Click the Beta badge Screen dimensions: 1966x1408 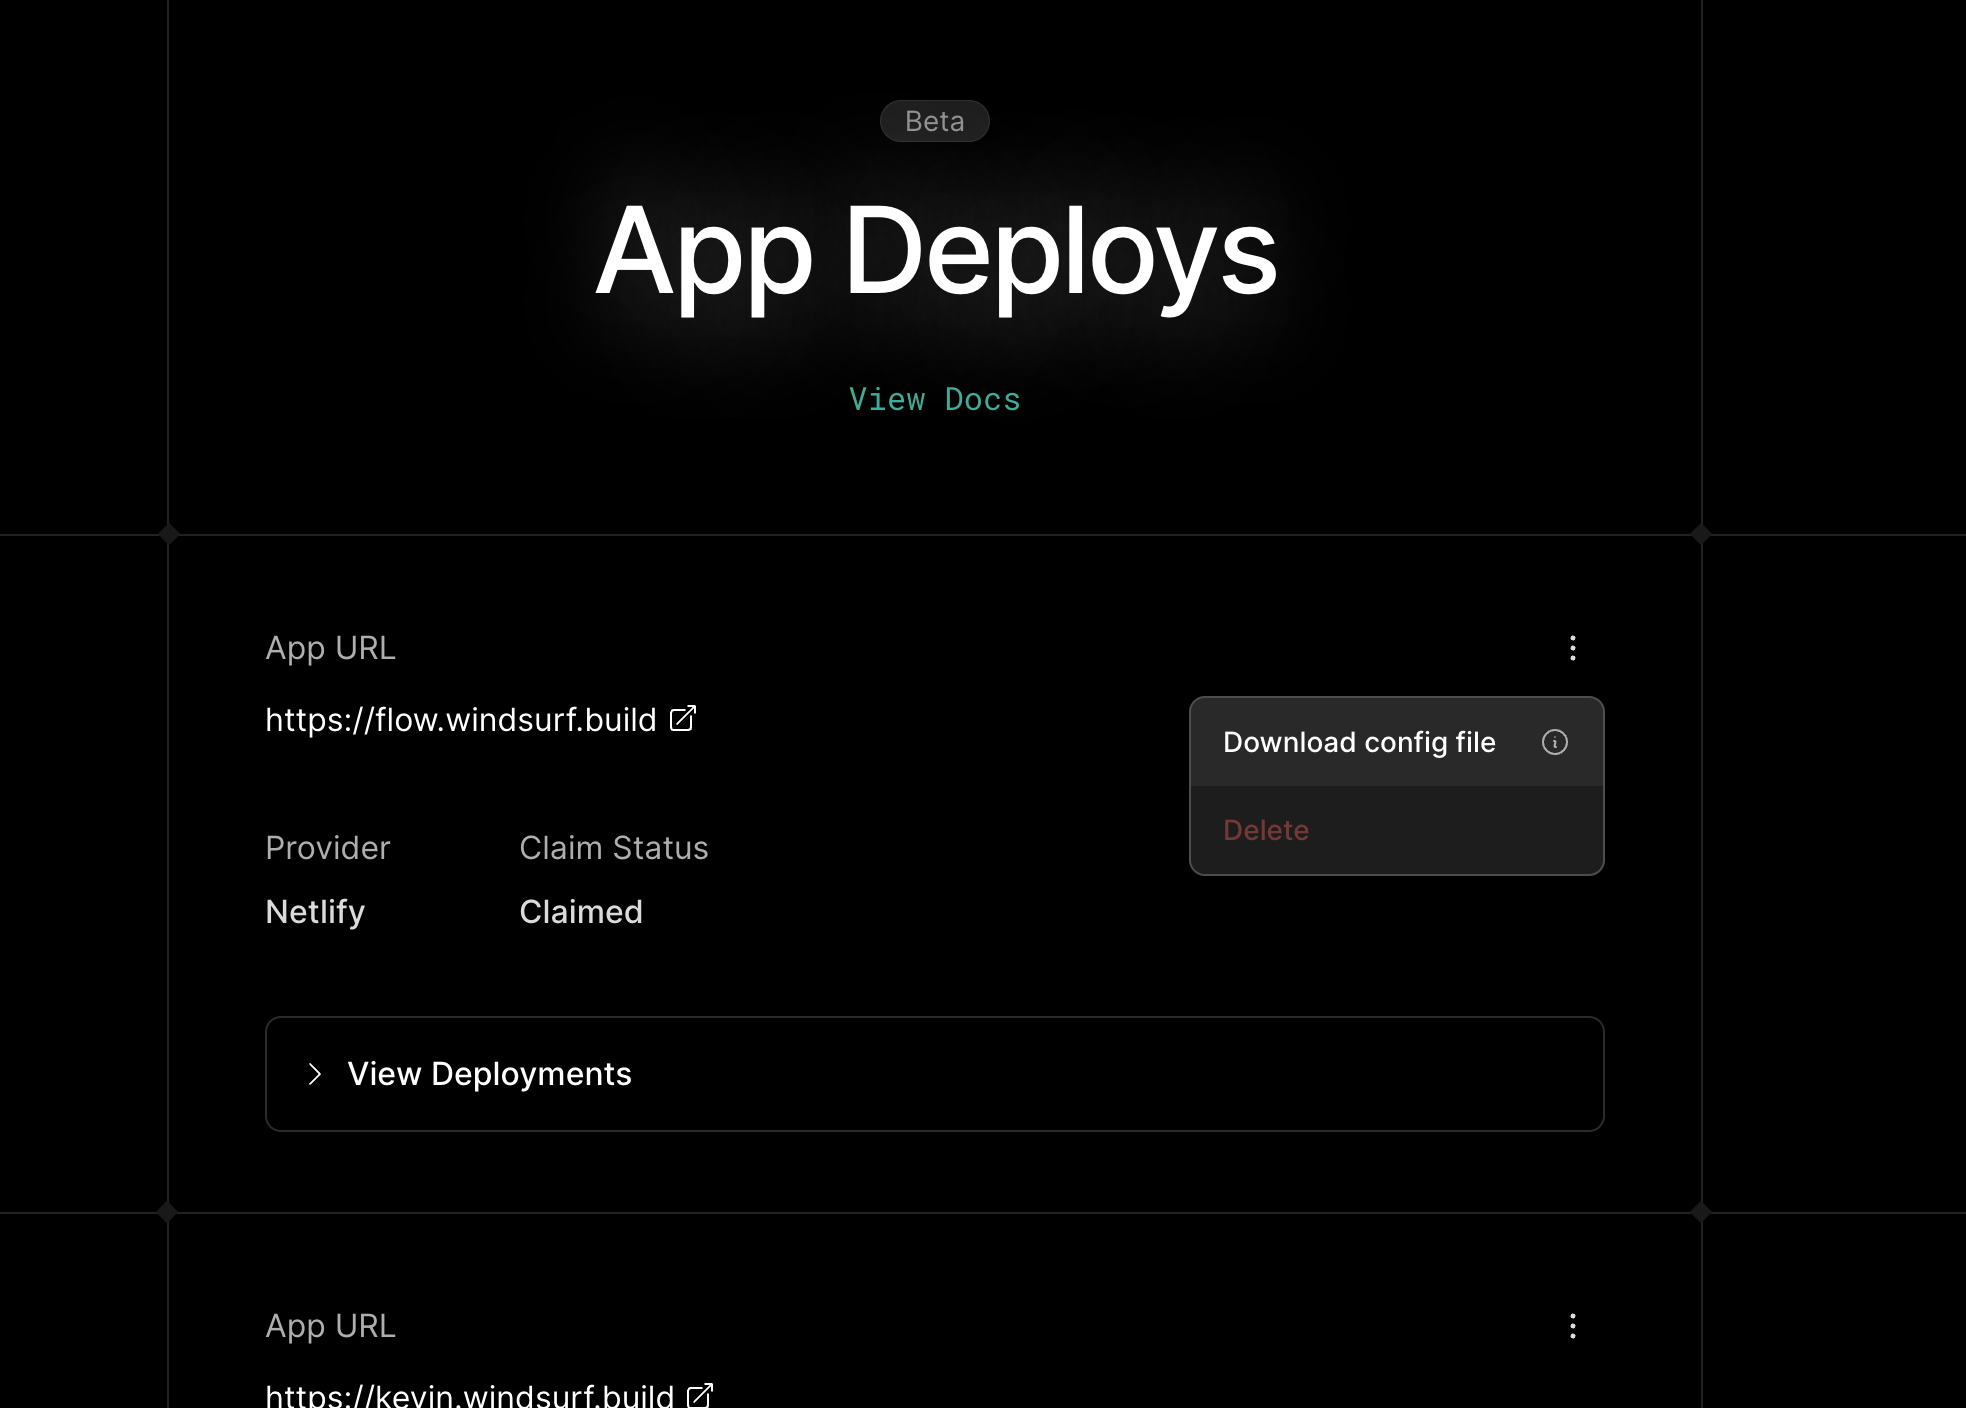point(934,121)
